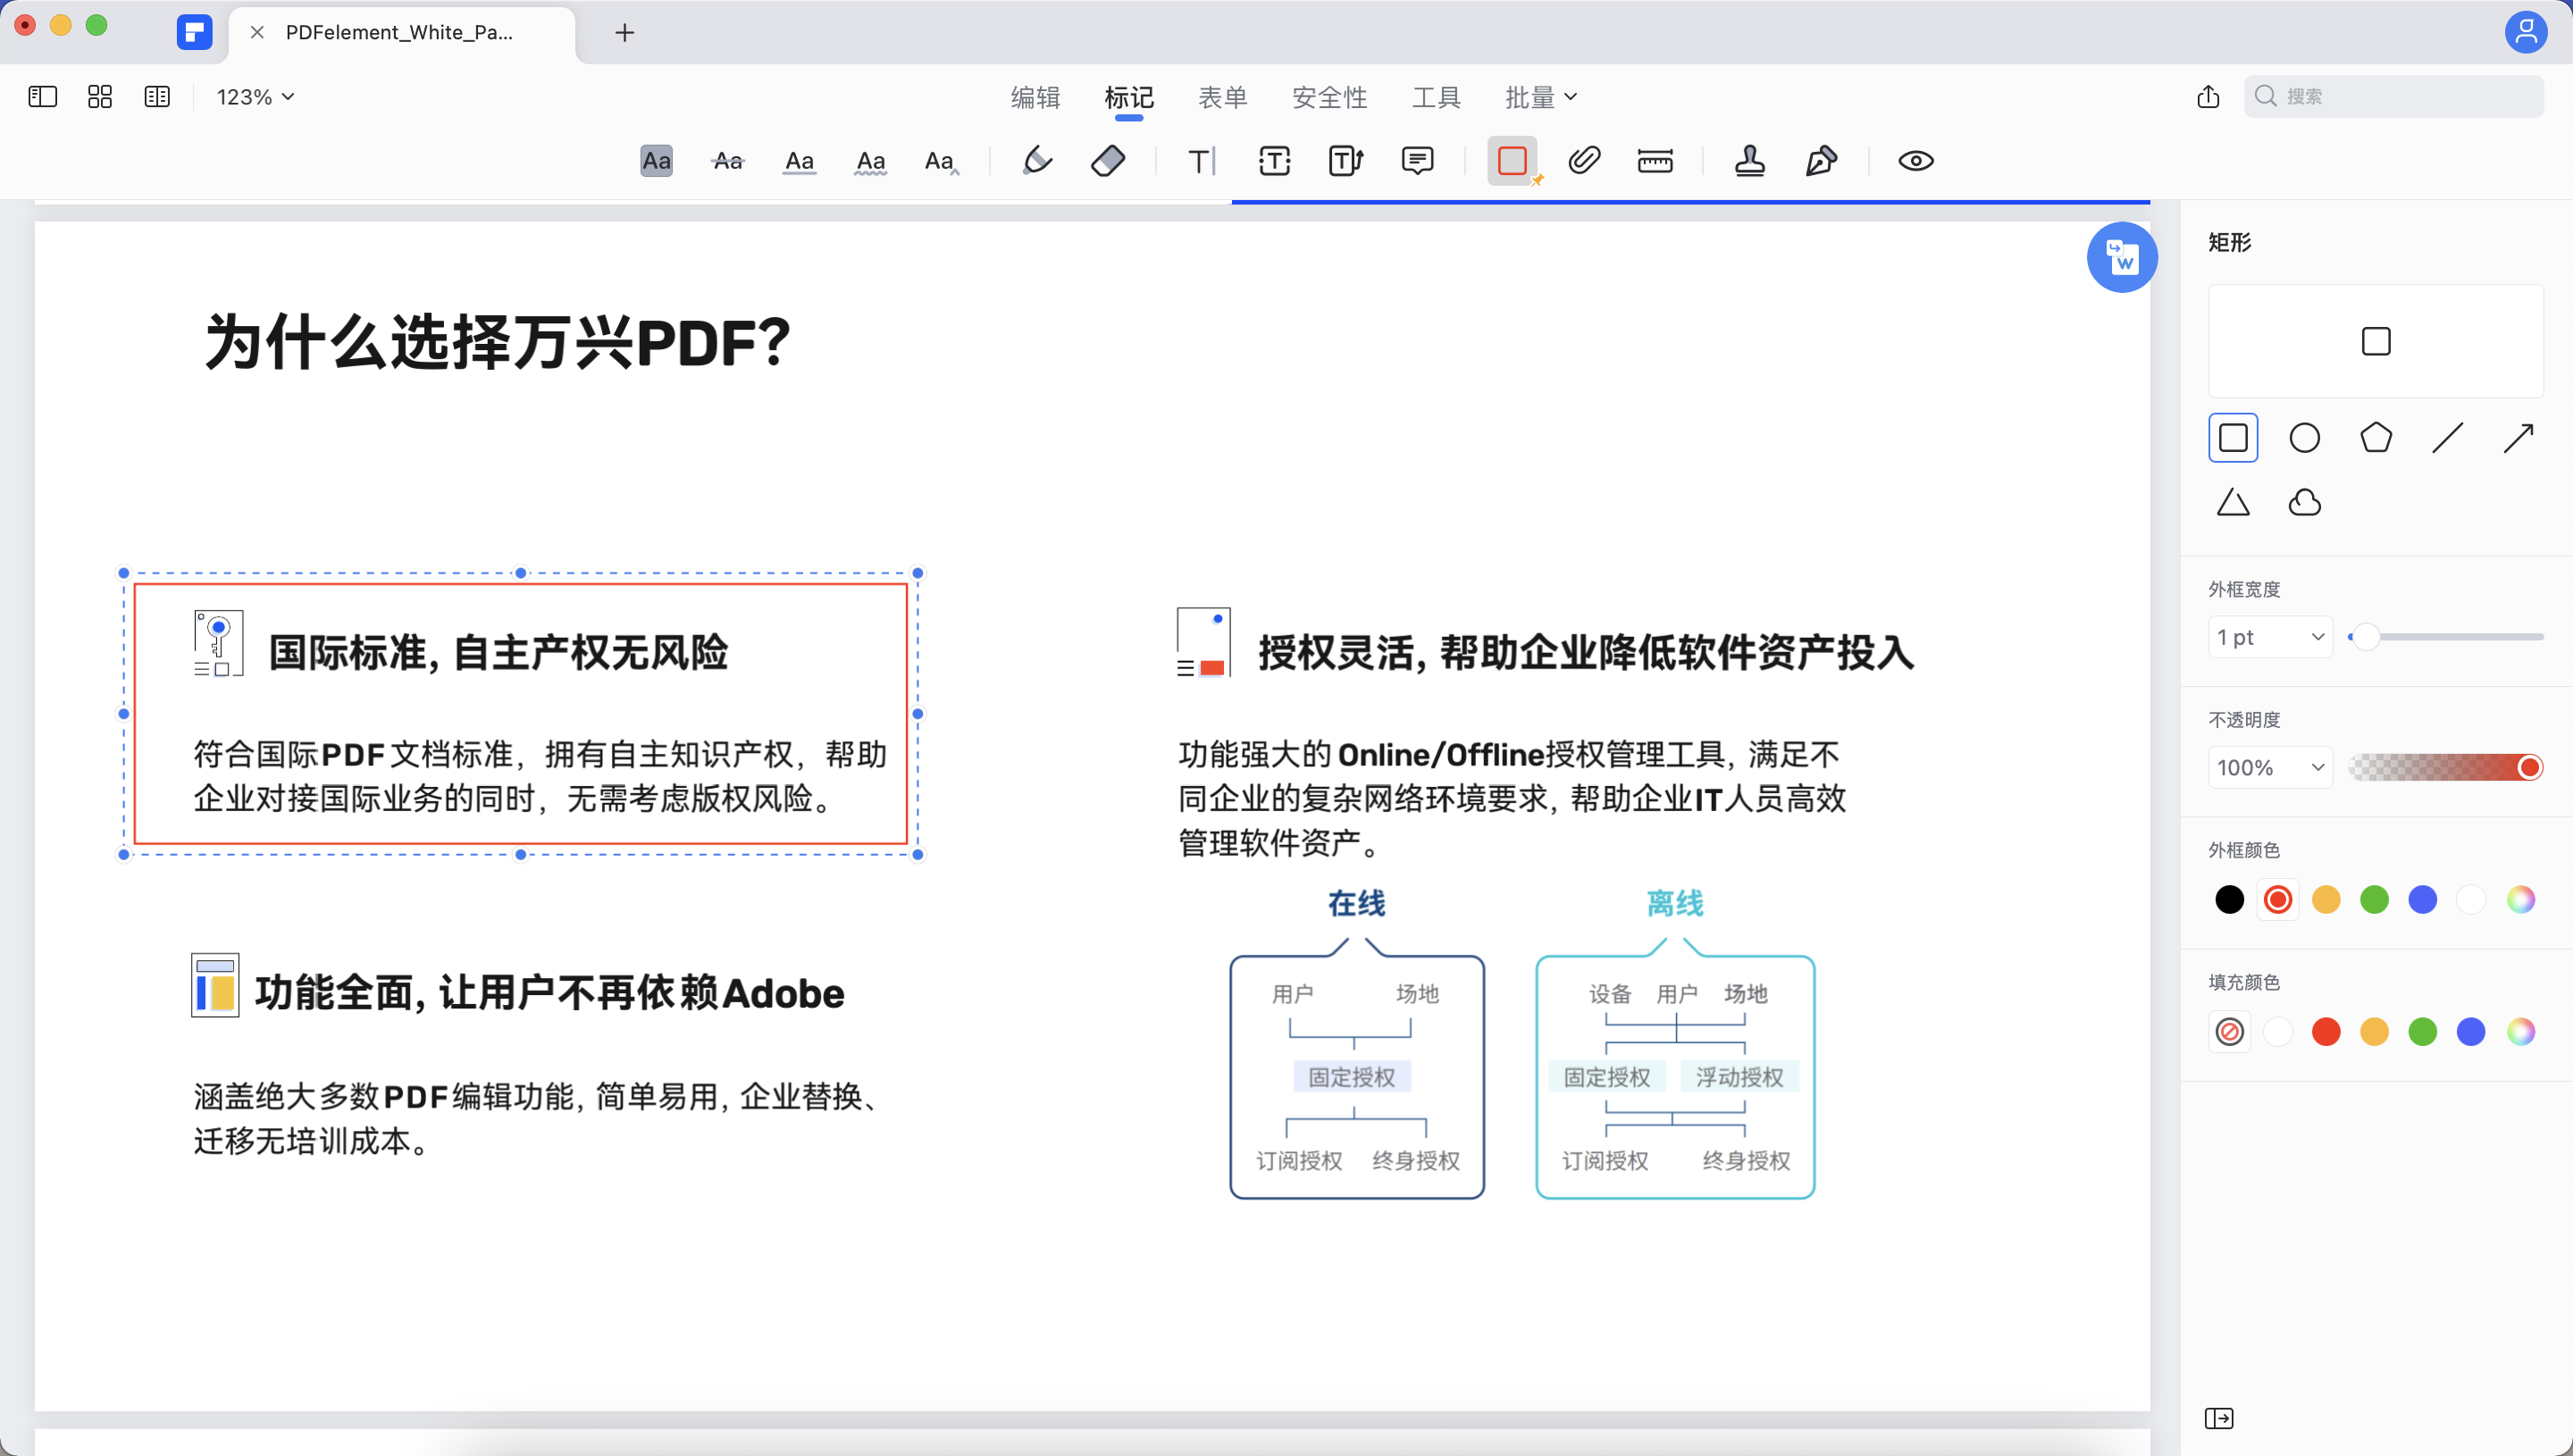Image resolution: width=2573 pixels, height=1456 pixels.
Task: Expand the opacity 100% dropdown
Action: click(2268, 766)
